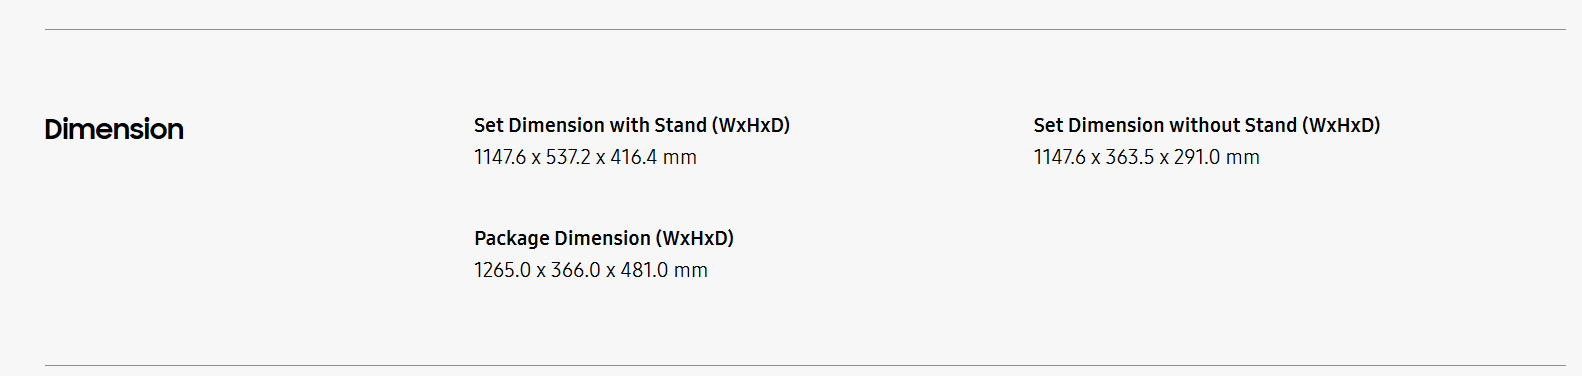Click the word 'Package' in the Package Dimension label
1582x376 pixels.
pos(512,239)
